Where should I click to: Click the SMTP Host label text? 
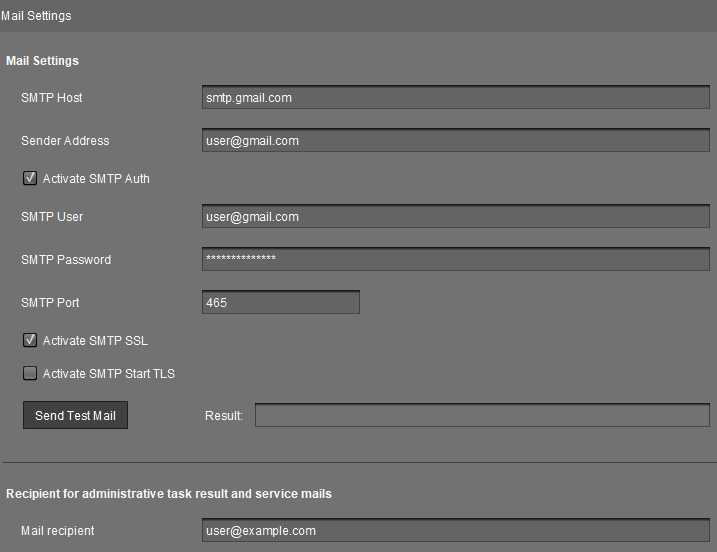(x=52, y=98)
